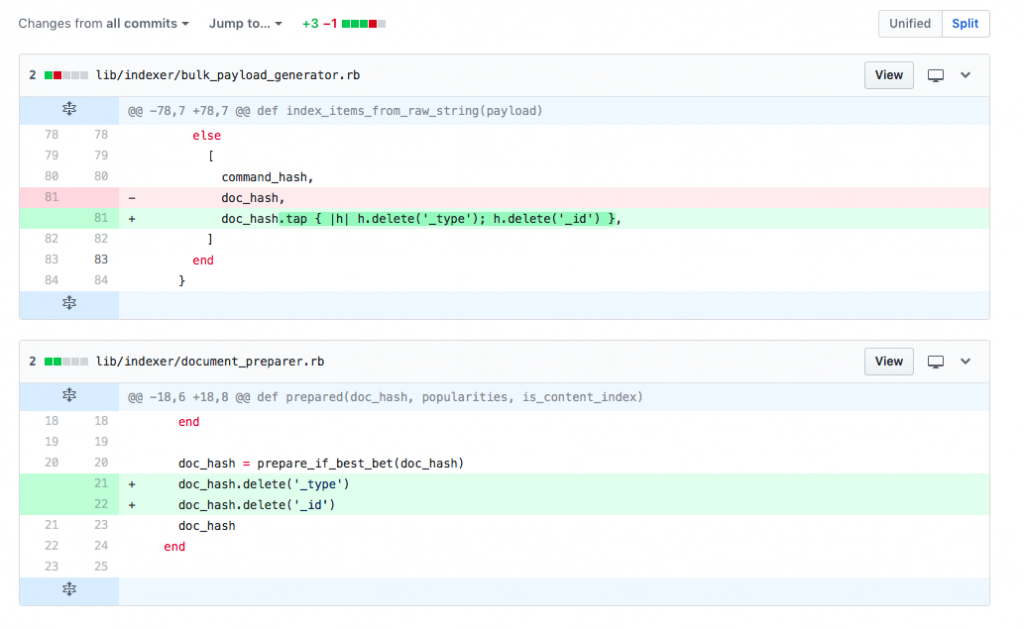The width and height of the screenshot is (1024, 628).
Task: Show rich diff display for document_preparer.rb
Action: 936,362
